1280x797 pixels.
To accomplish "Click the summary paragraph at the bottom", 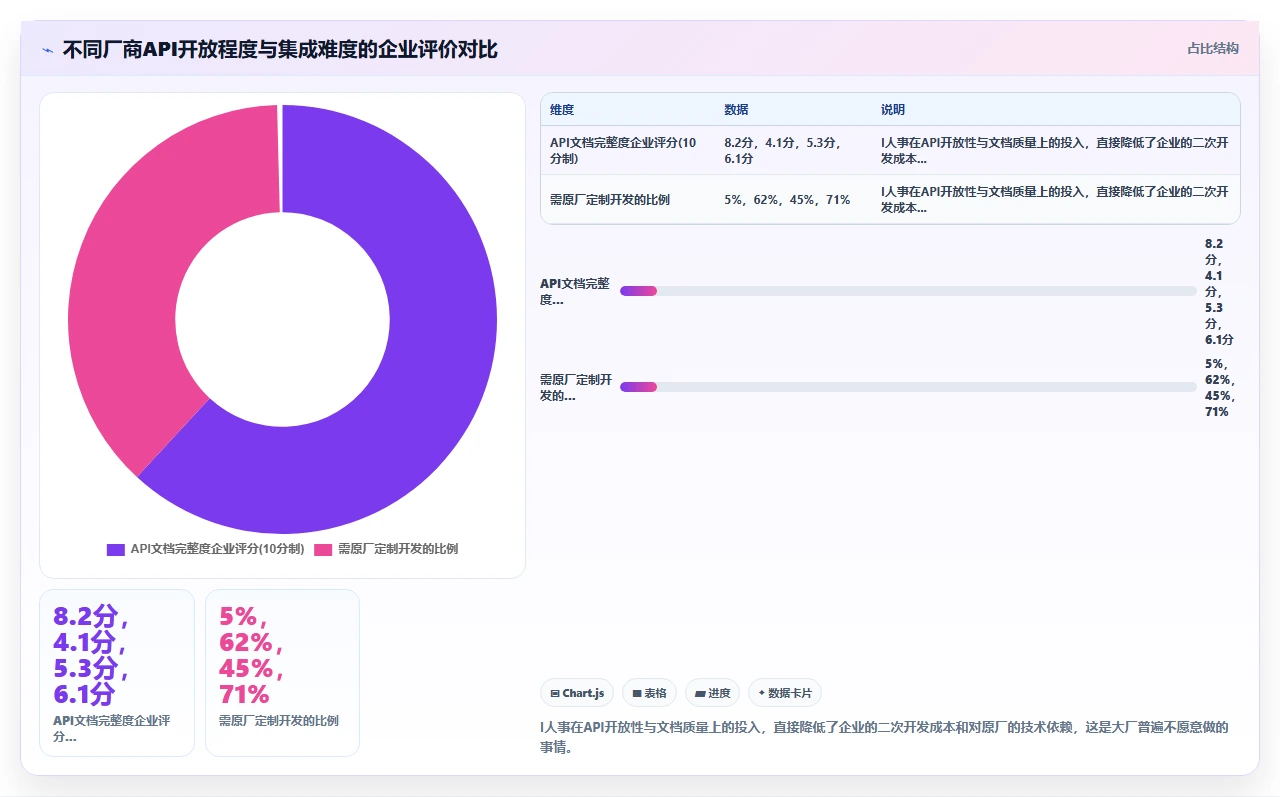I will pos(884,737).
